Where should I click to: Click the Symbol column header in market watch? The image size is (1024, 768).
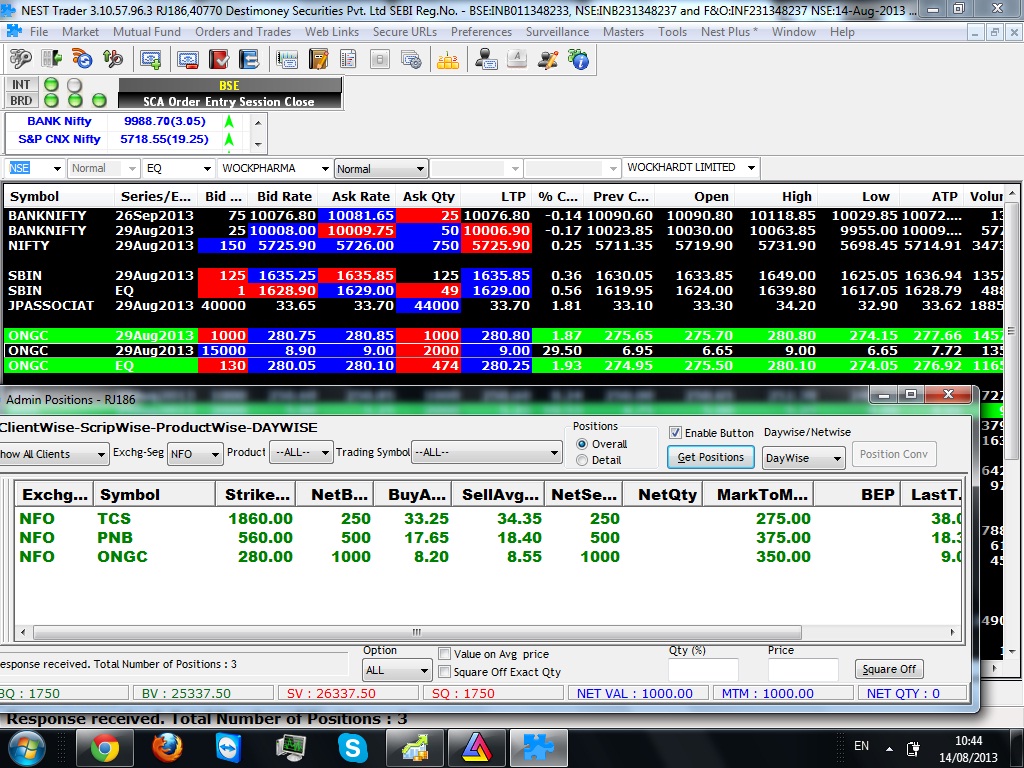click(59, 197)
